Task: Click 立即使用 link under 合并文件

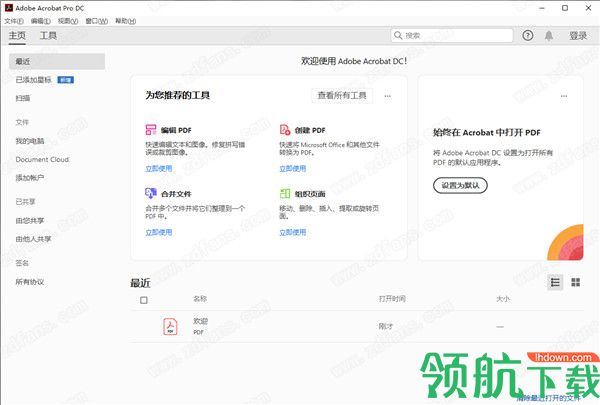Action: click(x=159, y=232)
